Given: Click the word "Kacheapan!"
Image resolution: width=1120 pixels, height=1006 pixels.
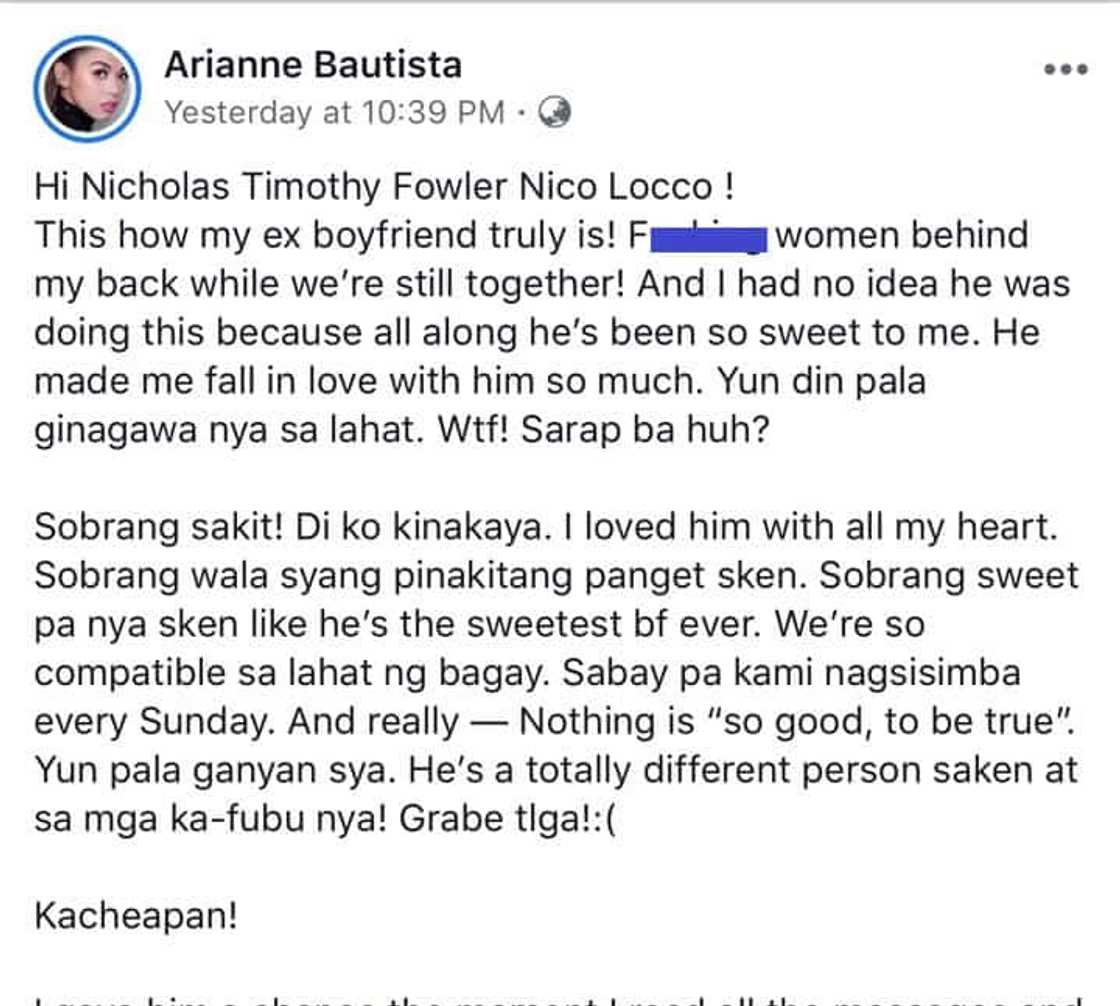Looking at the screenshot, I should (x=136, y=916).
